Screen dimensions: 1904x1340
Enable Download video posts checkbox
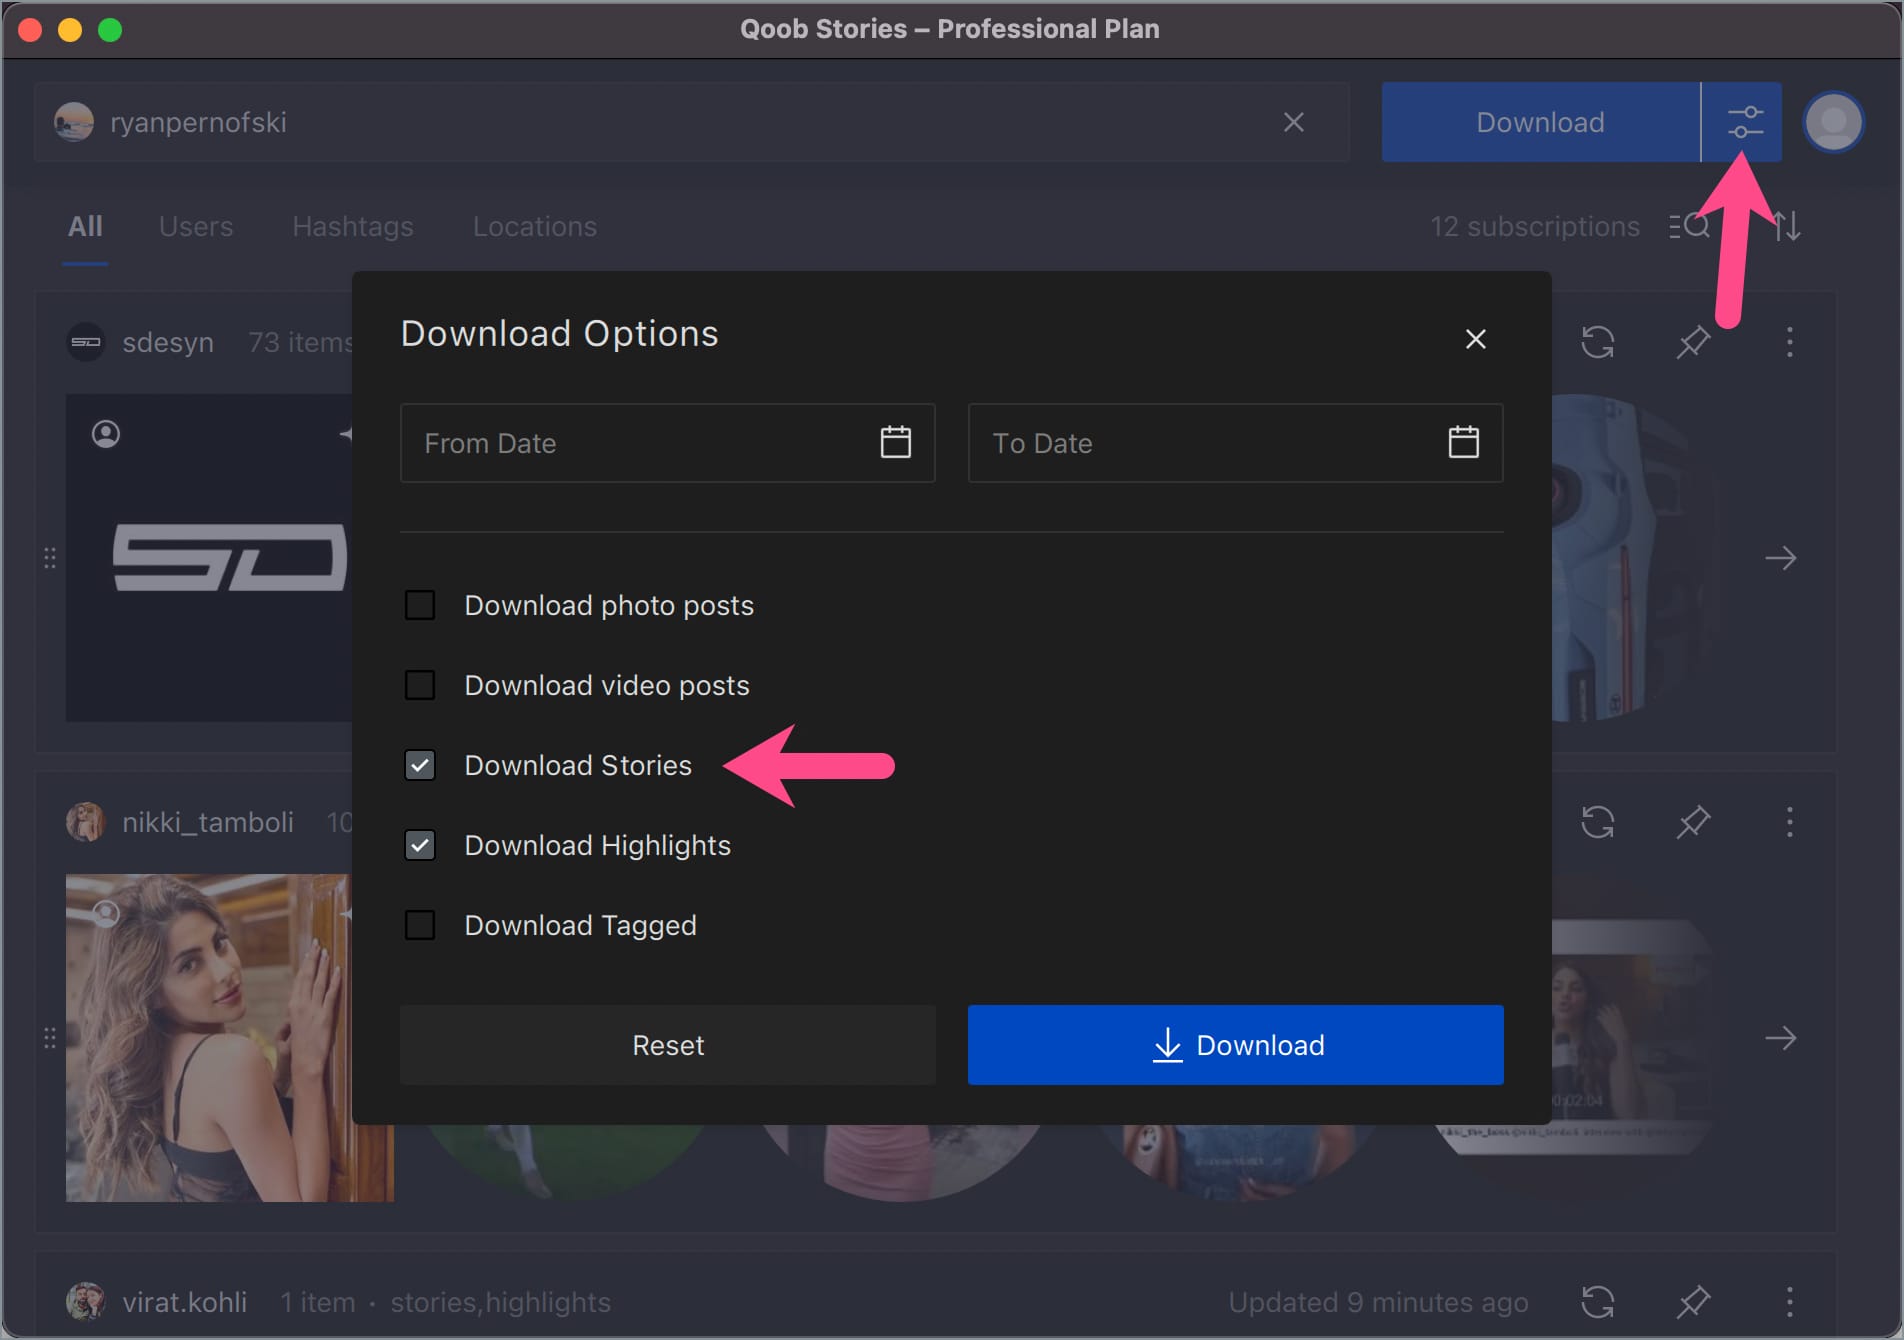(420, 685)
